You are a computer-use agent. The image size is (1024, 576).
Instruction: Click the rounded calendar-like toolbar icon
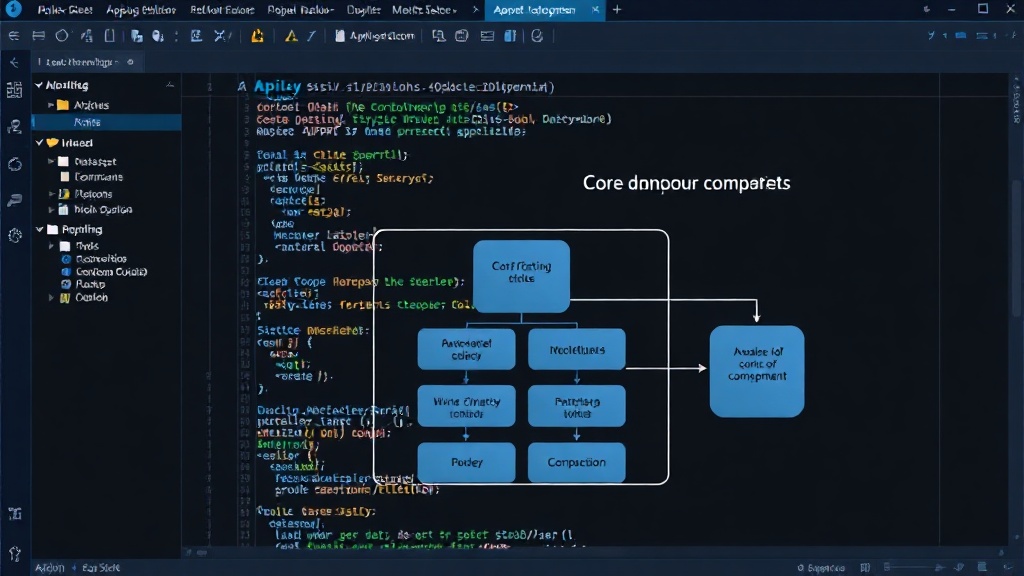462,36
